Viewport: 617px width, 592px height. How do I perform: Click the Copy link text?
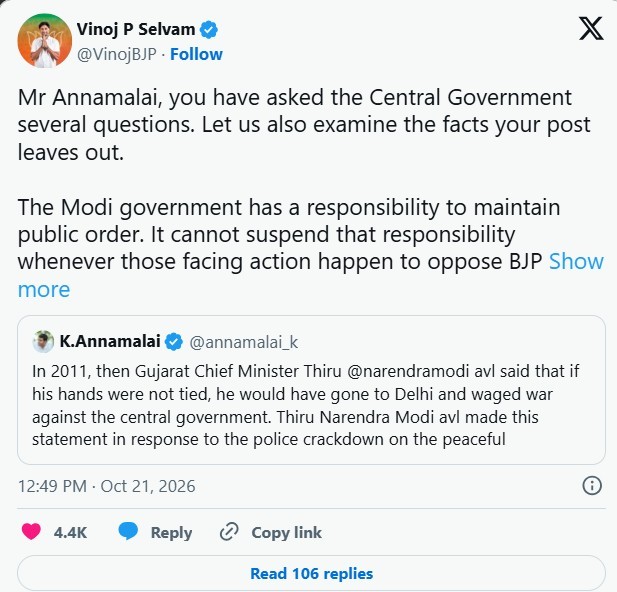(286, 533)
